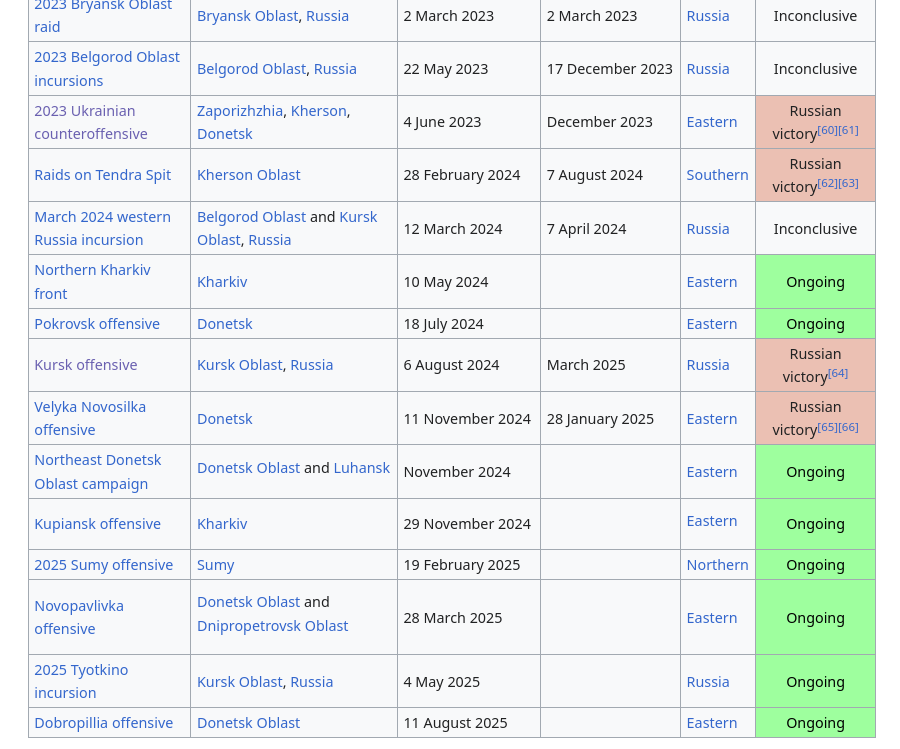
Task: Click Eastern in the Pokrovsk offensive row
Action: [x=712, y=324]
